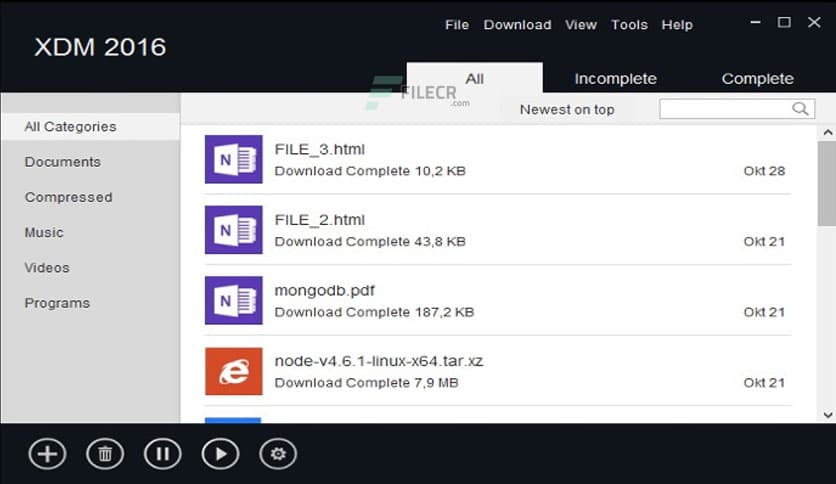Click the Okt 21 date of mongodb.pdf

tap(764, 312)
